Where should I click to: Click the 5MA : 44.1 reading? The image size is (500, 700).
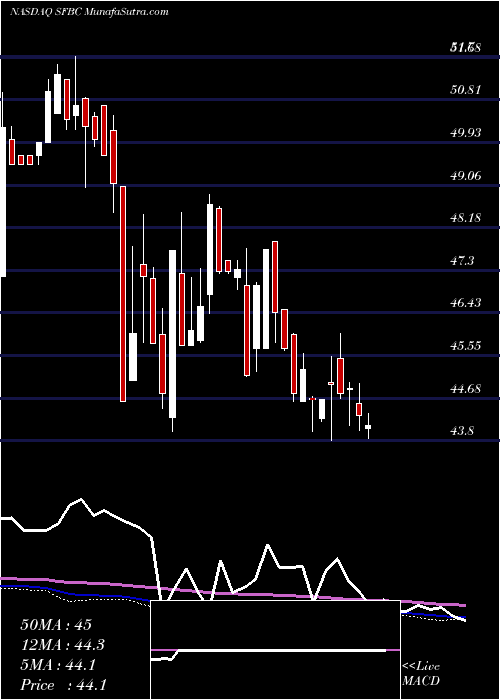58,665
